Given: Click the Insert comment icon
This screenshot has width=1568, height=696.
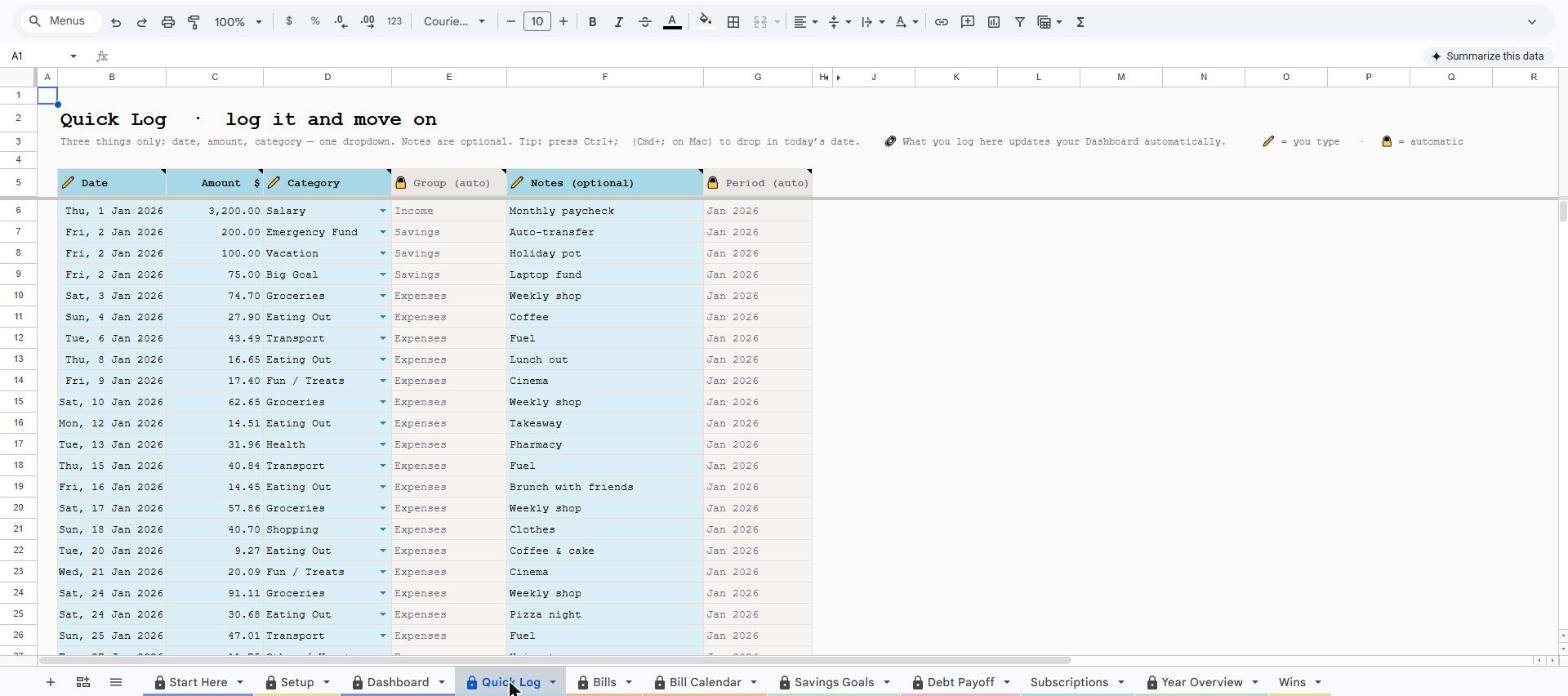Looking at the screenshot, I should coord(967,22).
